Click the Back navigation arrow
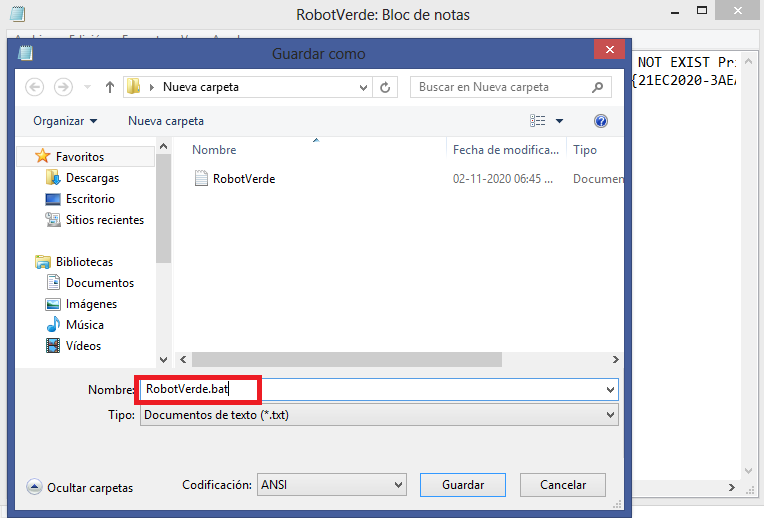764x518 pixels. [35, 87]
